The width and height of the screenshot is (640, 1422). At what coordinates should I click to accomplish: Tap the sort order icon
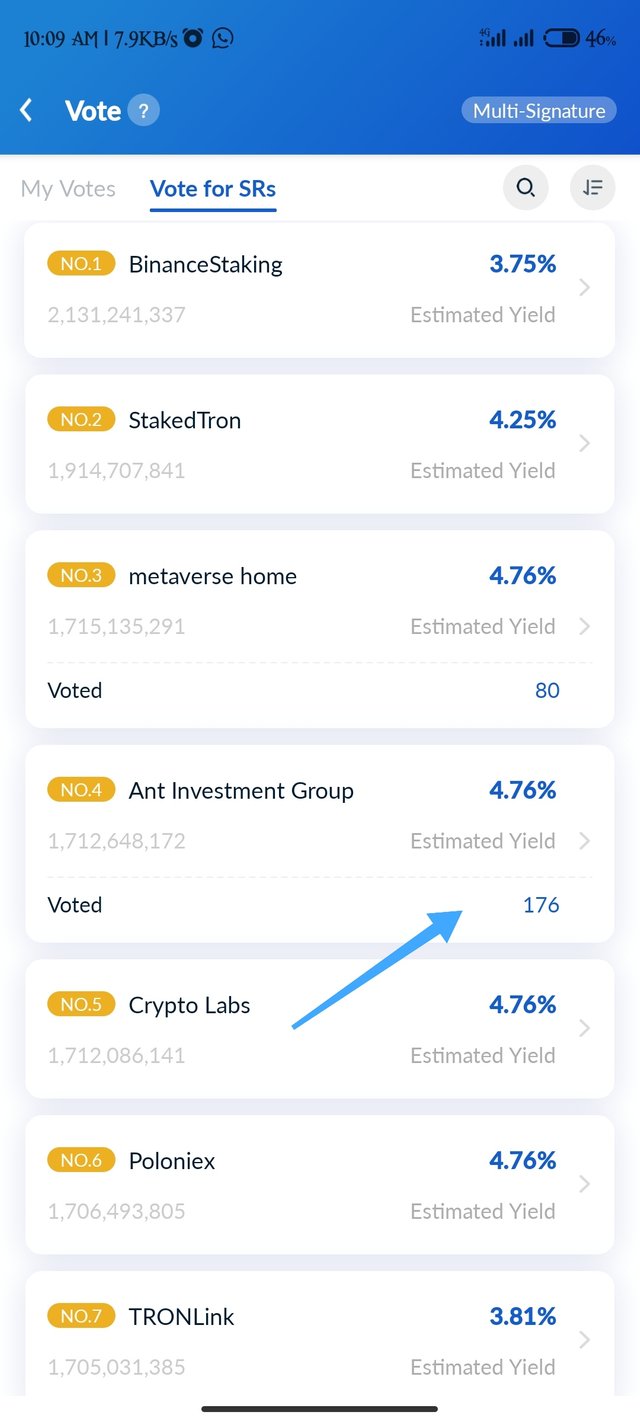tap(592, 187)
